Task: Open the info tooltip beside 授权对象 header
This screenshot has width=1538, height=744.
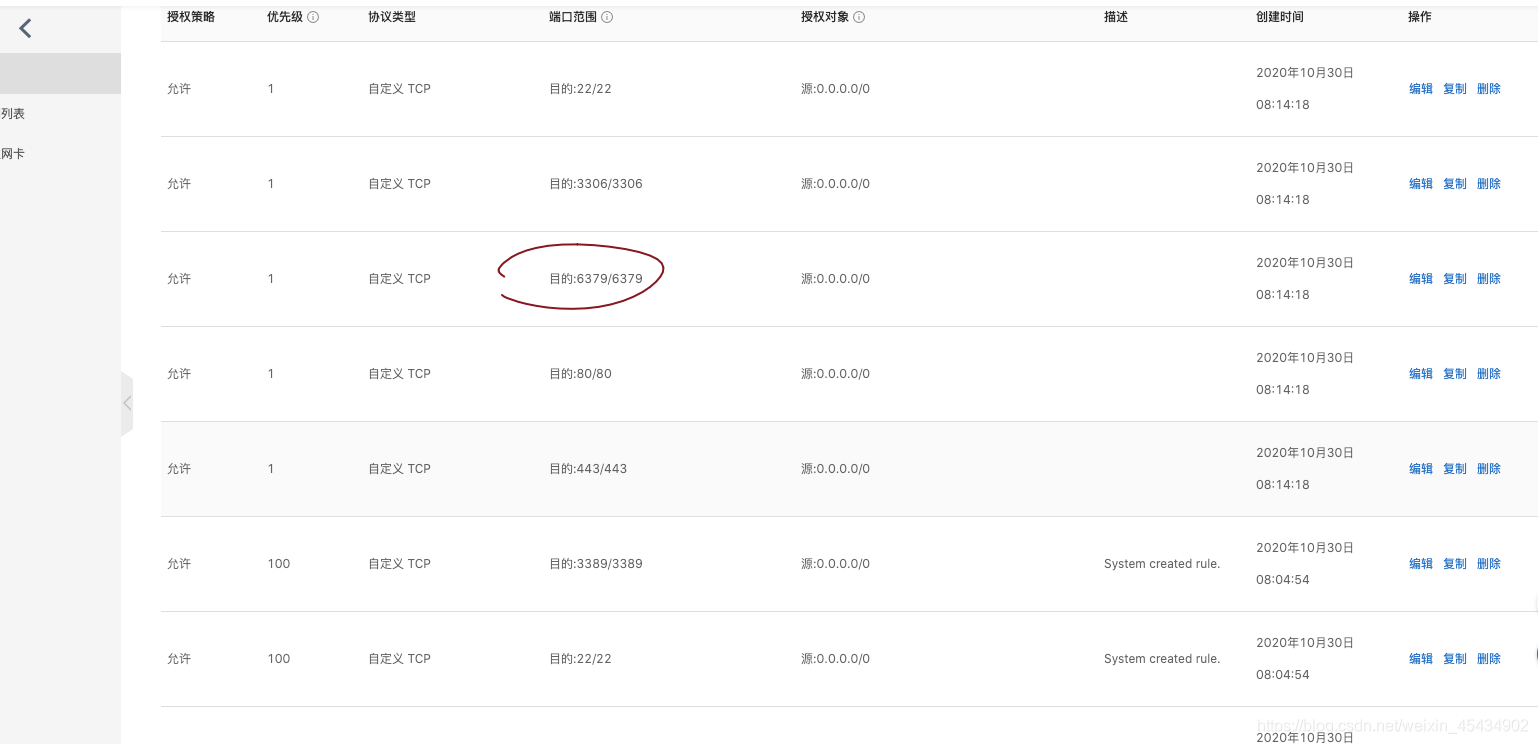Action: tap(859, 17)
